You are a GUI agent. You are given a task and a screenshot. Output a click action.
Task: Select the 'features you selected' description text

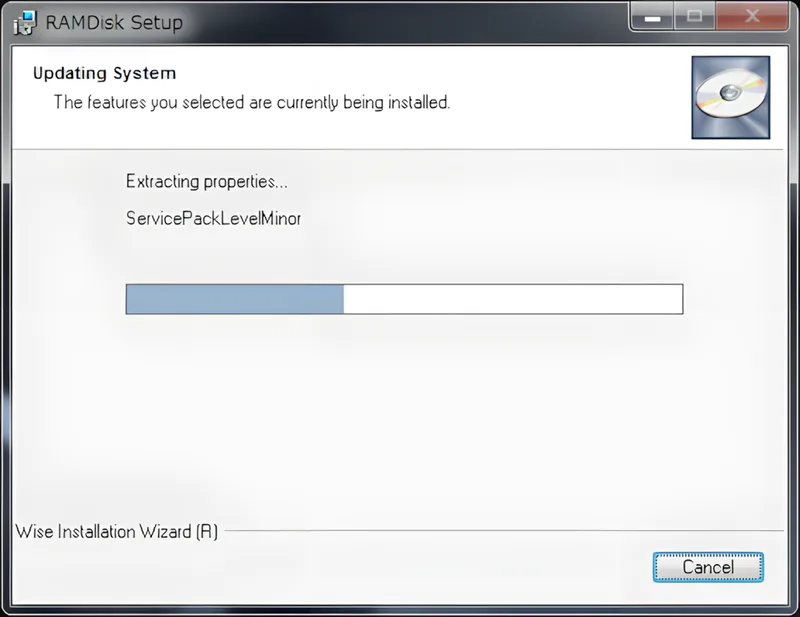point(252,102)
